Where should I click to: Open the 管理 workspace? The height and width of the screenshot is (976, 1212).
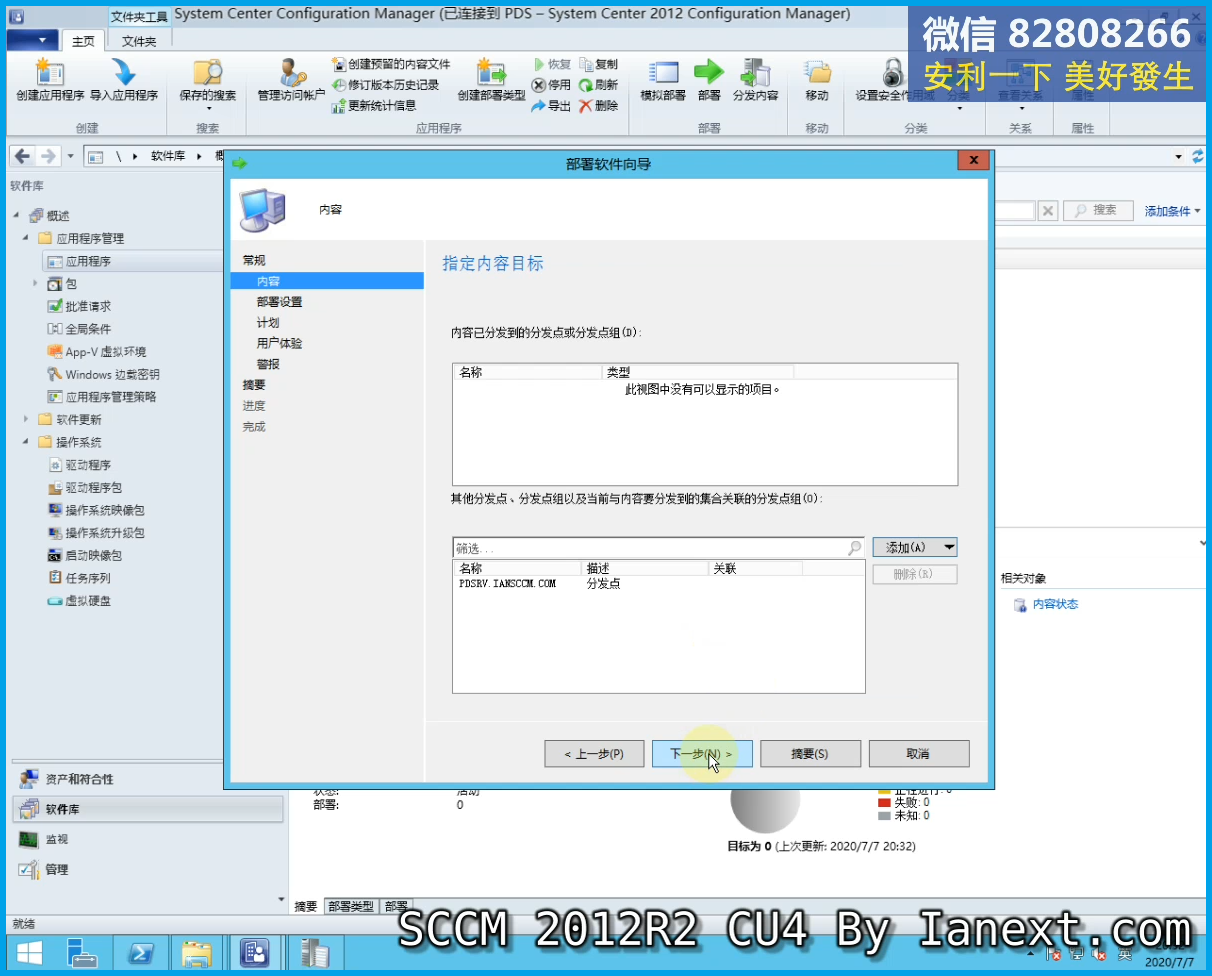tap(149, 869)
